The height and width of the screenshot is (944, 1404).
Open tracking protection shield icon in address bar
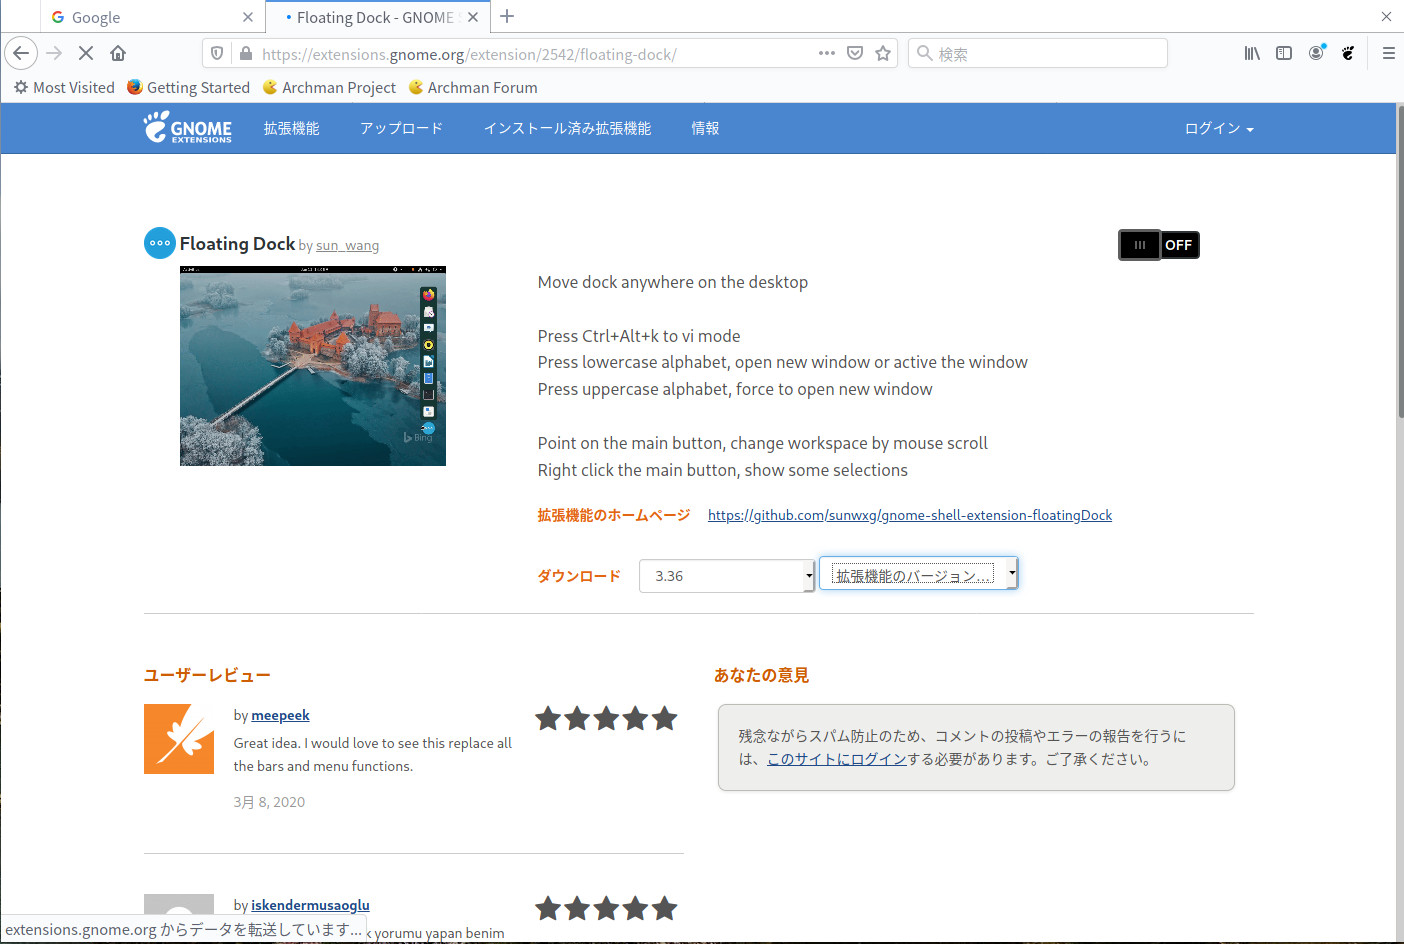[217, 53]
